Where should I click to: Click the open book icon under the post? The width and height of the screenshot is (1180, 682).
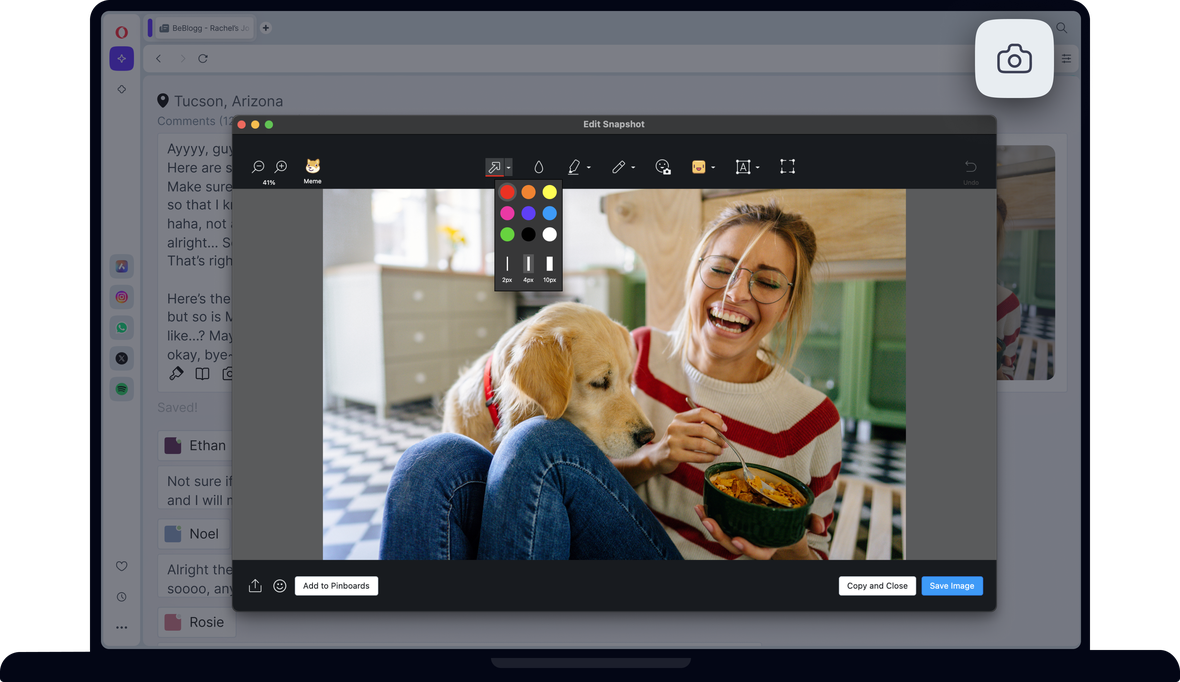point(202,373)
